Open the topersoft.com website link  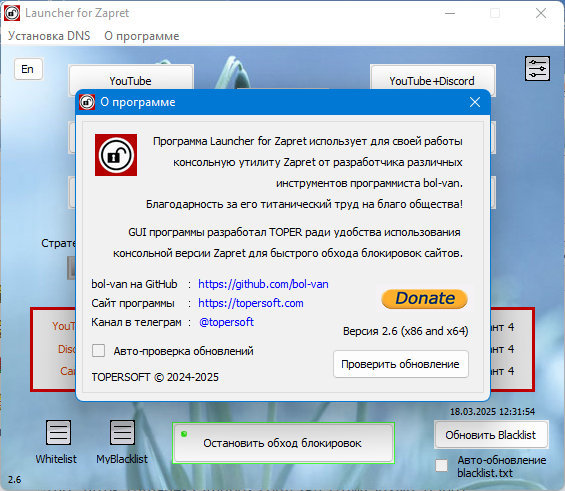[x=251, y=303]
